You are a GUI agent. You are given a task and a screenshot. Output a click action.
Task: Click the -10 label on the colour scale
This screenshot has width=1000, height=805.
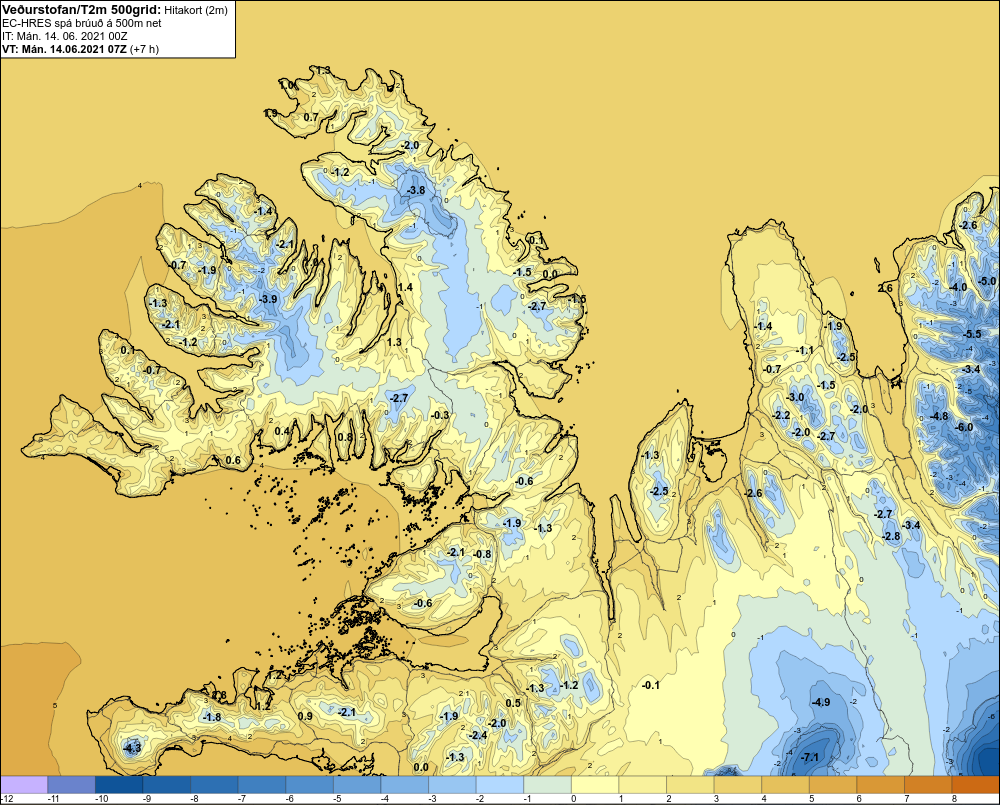pos(101,799)
